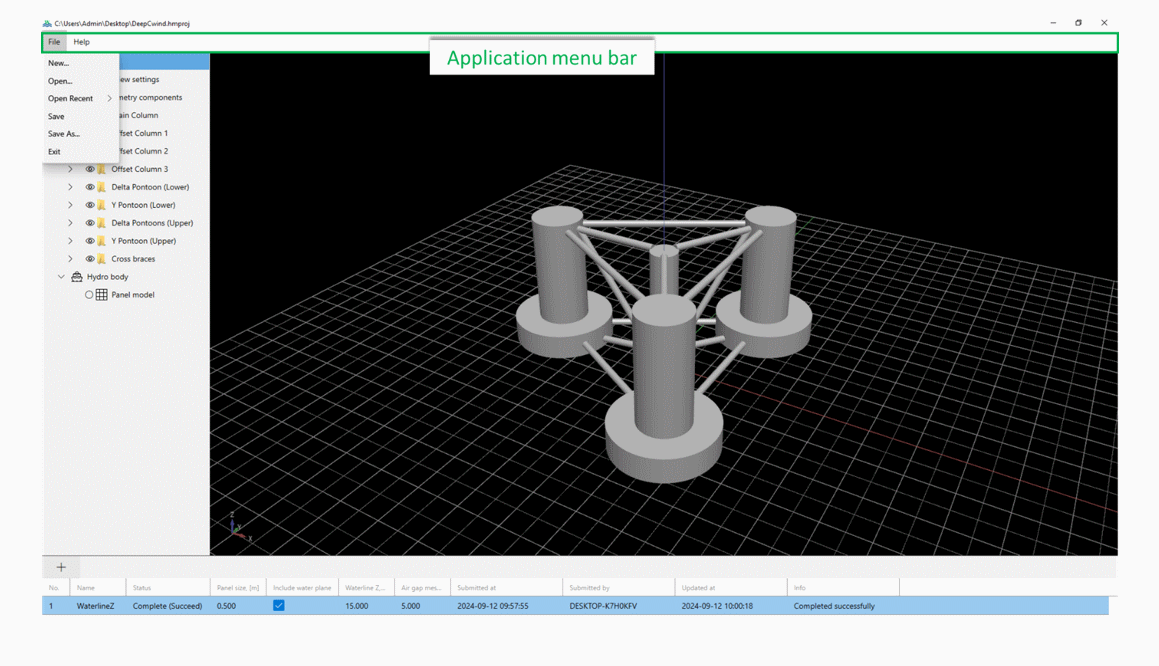Image resolution: width=1159 pixels, height=666 pixels.
Task: Click the Include water plane column header
Action: pos(302,588)
